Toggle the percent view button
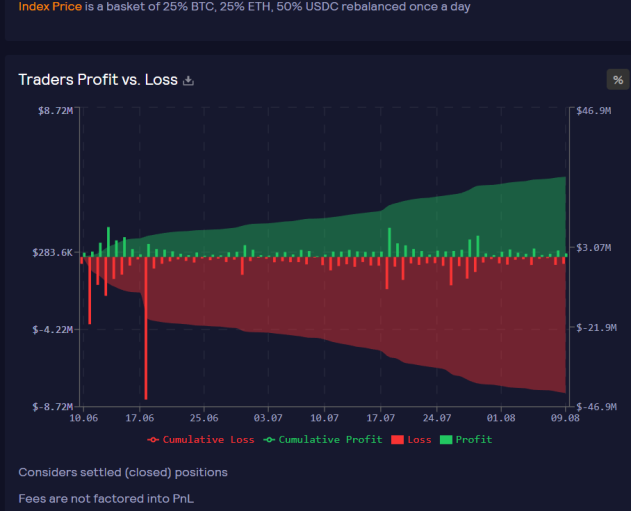Viewport: 631px width, 511px height. tap(618, 80)
